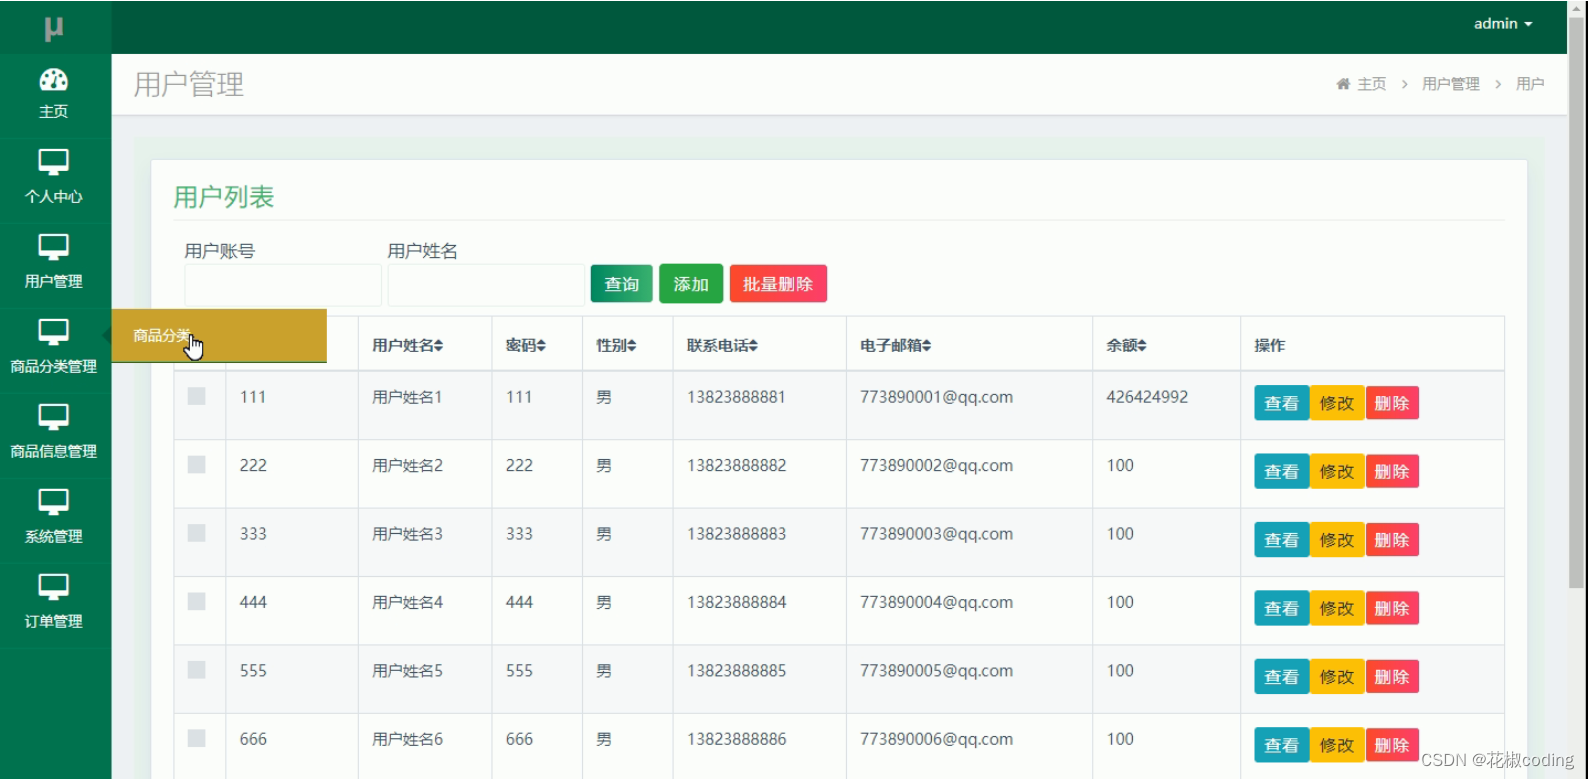Open 系统管理 sidebar menu label

click(54, 537)
